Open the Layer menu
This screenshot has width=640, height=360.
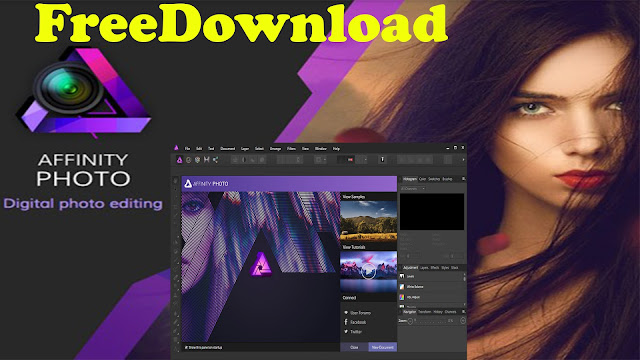click(x=245, y=149)
